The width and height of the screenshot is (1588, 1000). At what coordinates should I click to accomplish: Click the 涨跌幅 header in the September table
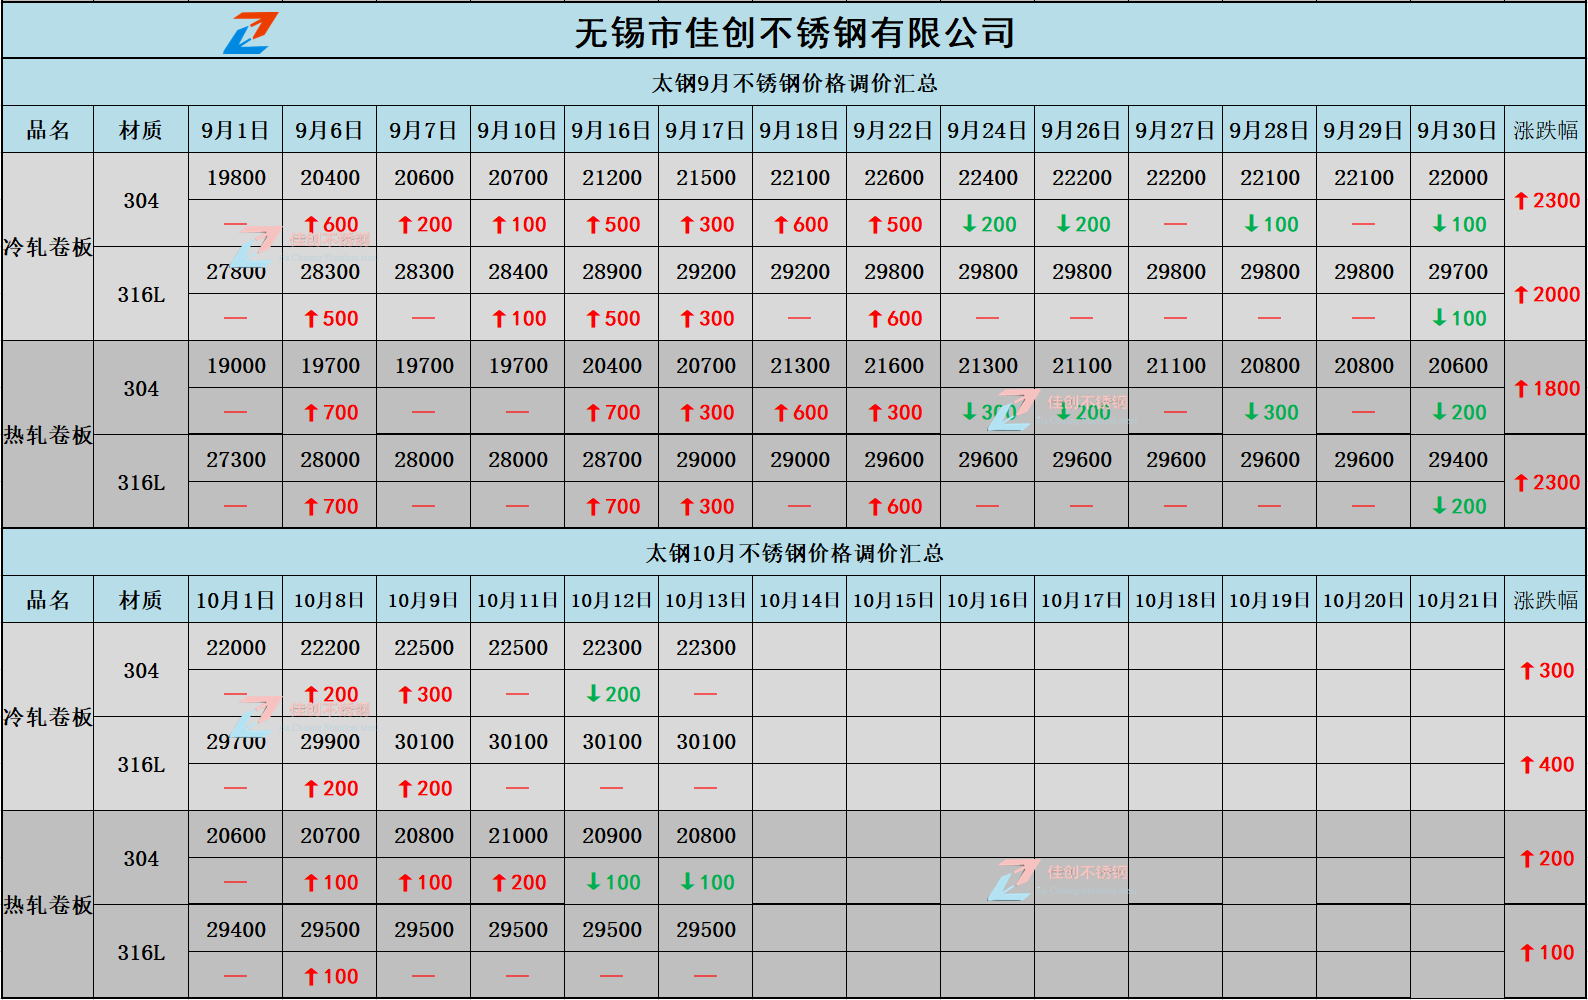point(1546,130)
